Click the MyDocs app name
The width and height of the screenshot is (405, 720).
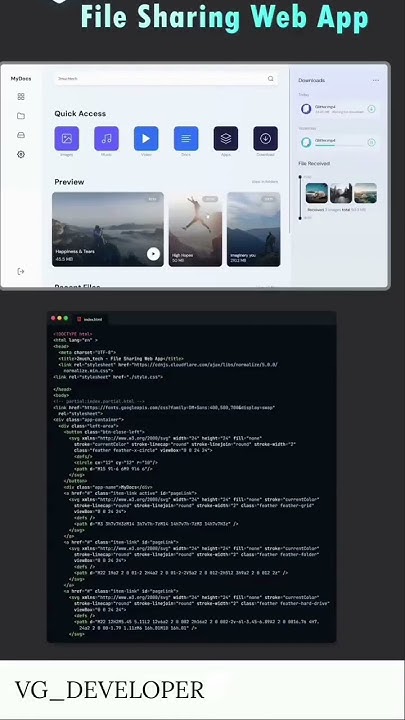(21, 79)
